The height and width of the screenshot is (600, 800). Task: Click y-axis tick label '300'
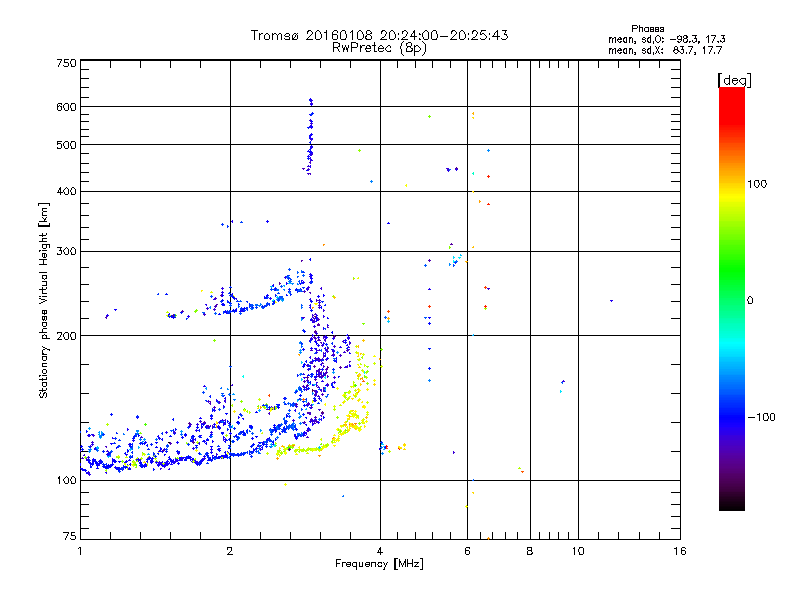pyautogui.click(x=67, y=252)
